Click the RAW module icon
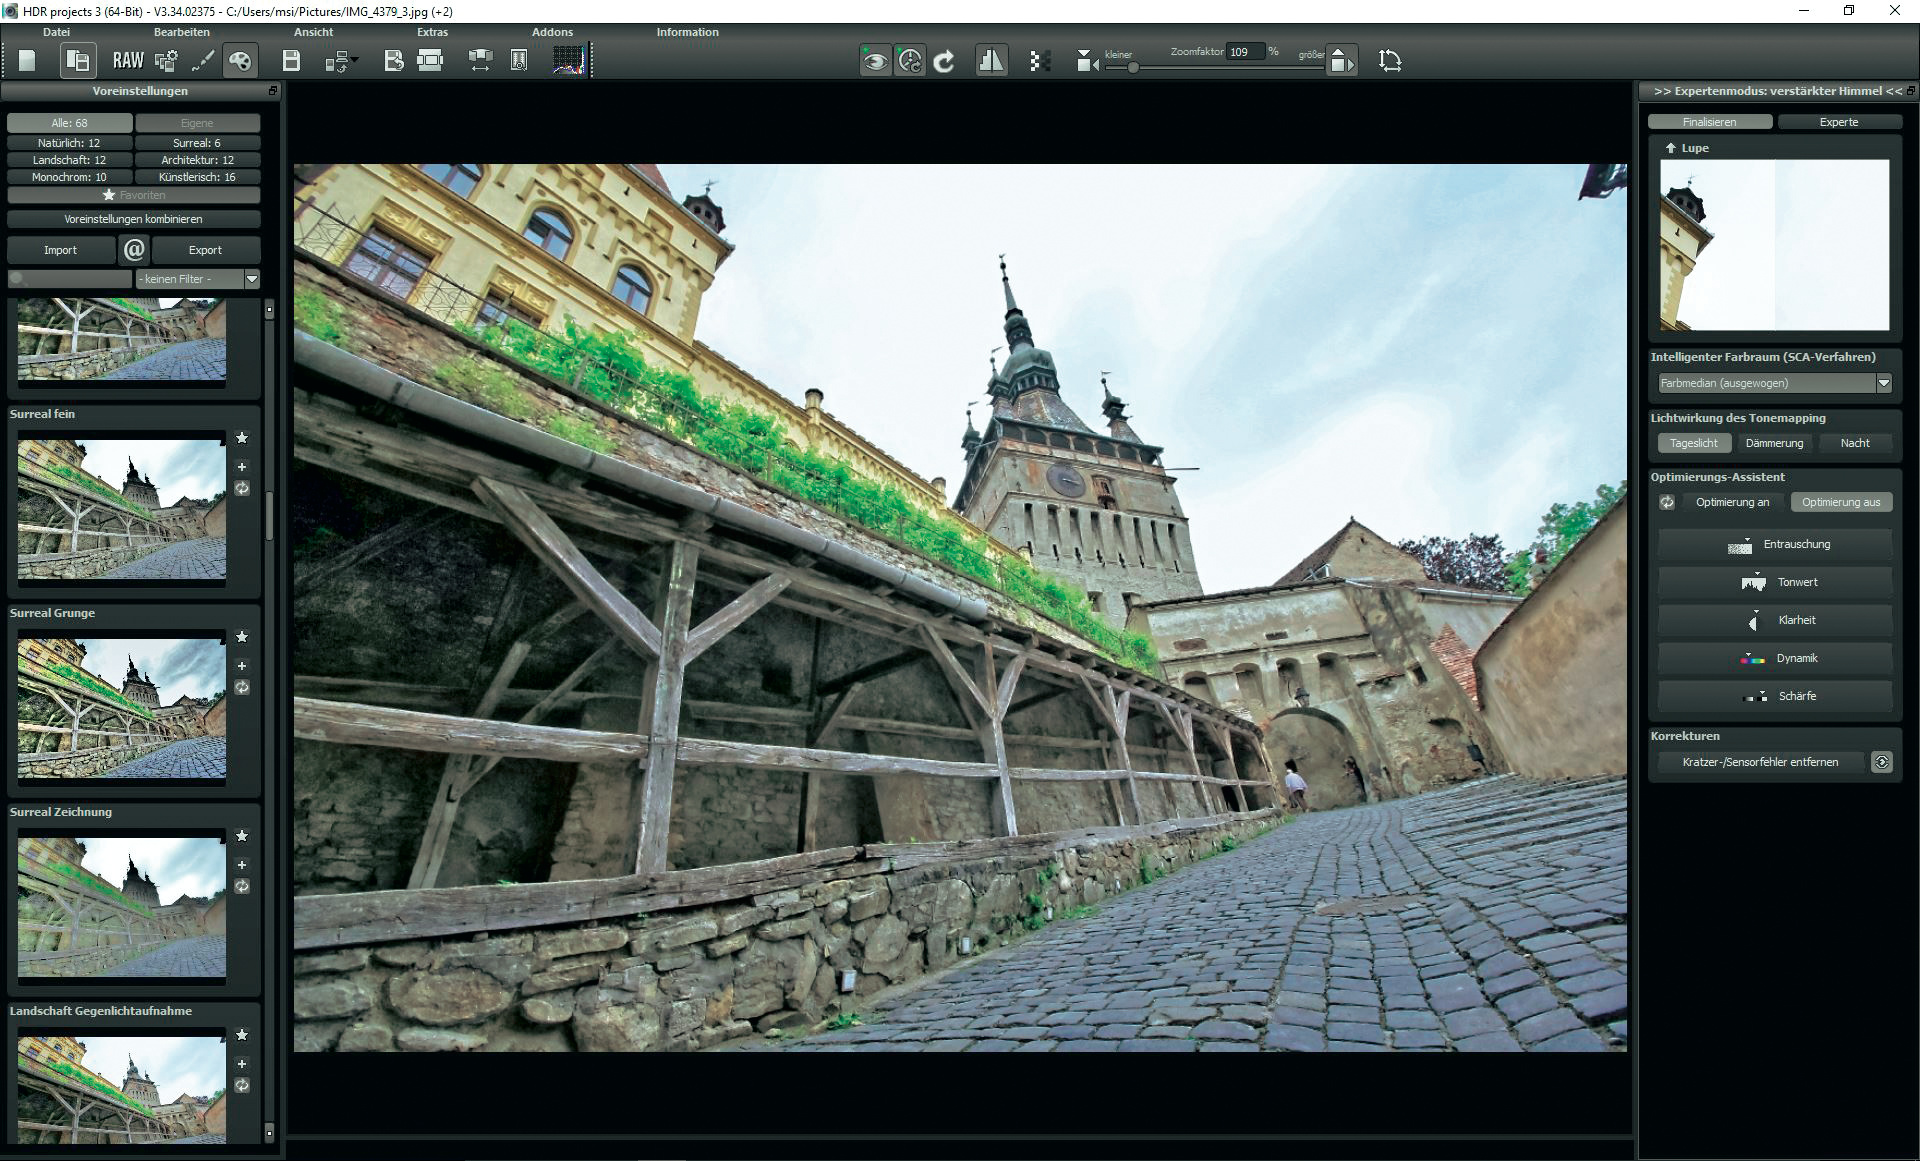1920x1161 pixels. click(x=128, y=61)
